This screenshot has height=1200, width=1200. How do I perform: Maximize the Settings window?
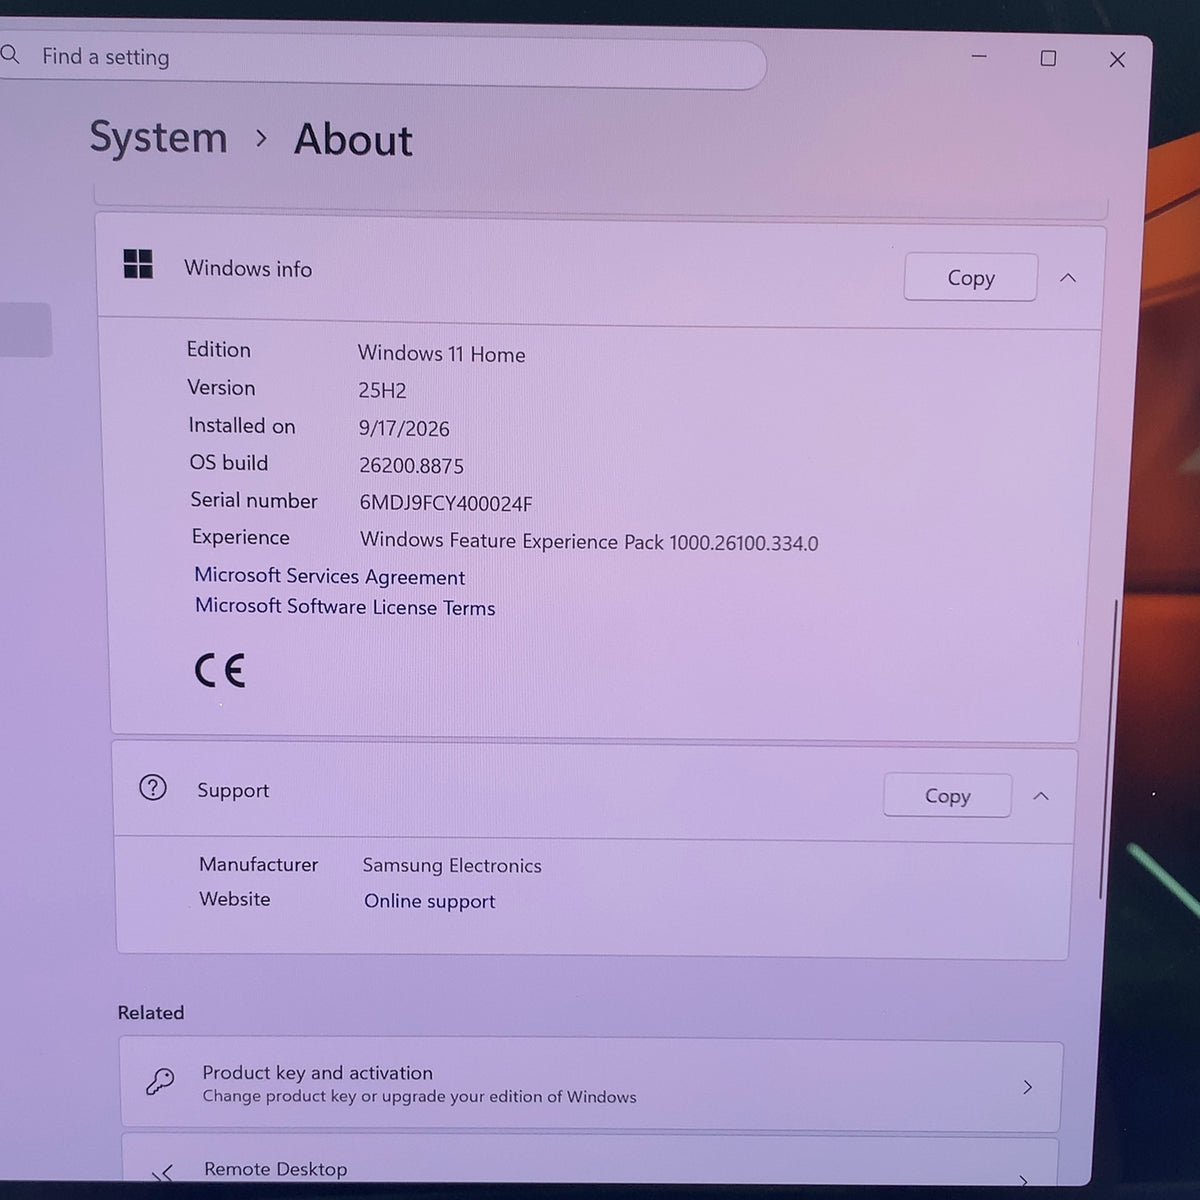[x=1048, y=59]
